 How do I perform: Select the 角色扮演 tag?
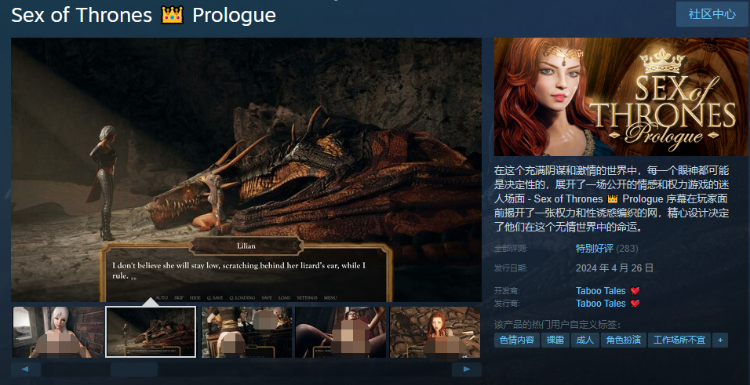coord(623,341)
